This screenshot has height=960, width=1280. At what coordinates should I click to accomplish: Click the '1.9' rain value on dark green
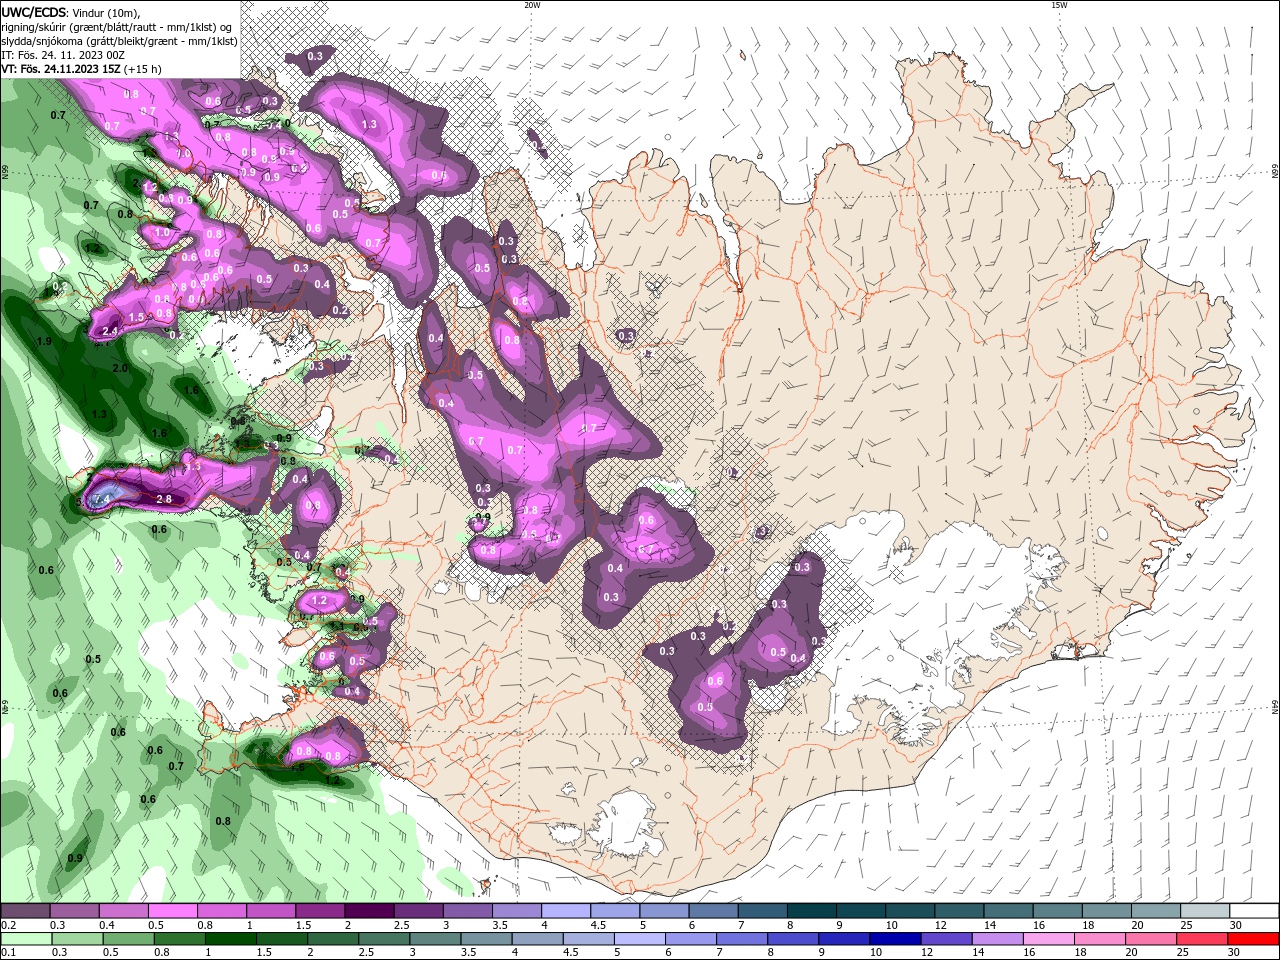44,342
